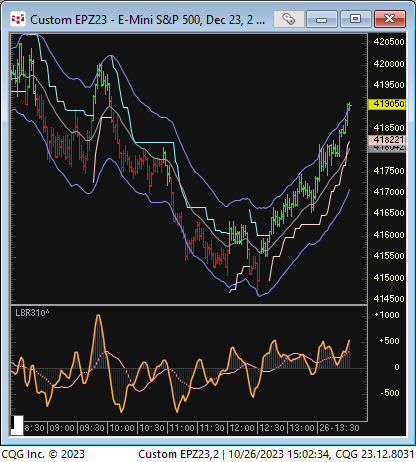Screen dimensions: 416x462
Task: Click the 13:00 time axis label
Action: (302, 428)
